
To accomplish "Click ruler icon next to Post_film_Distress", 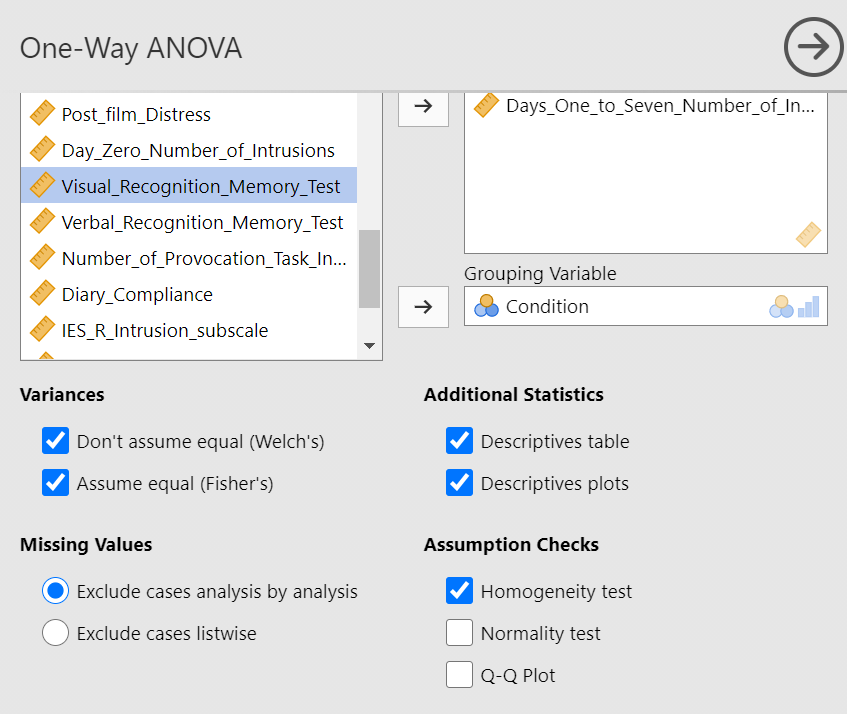I will pyautogui.click(x=42, y=113).
